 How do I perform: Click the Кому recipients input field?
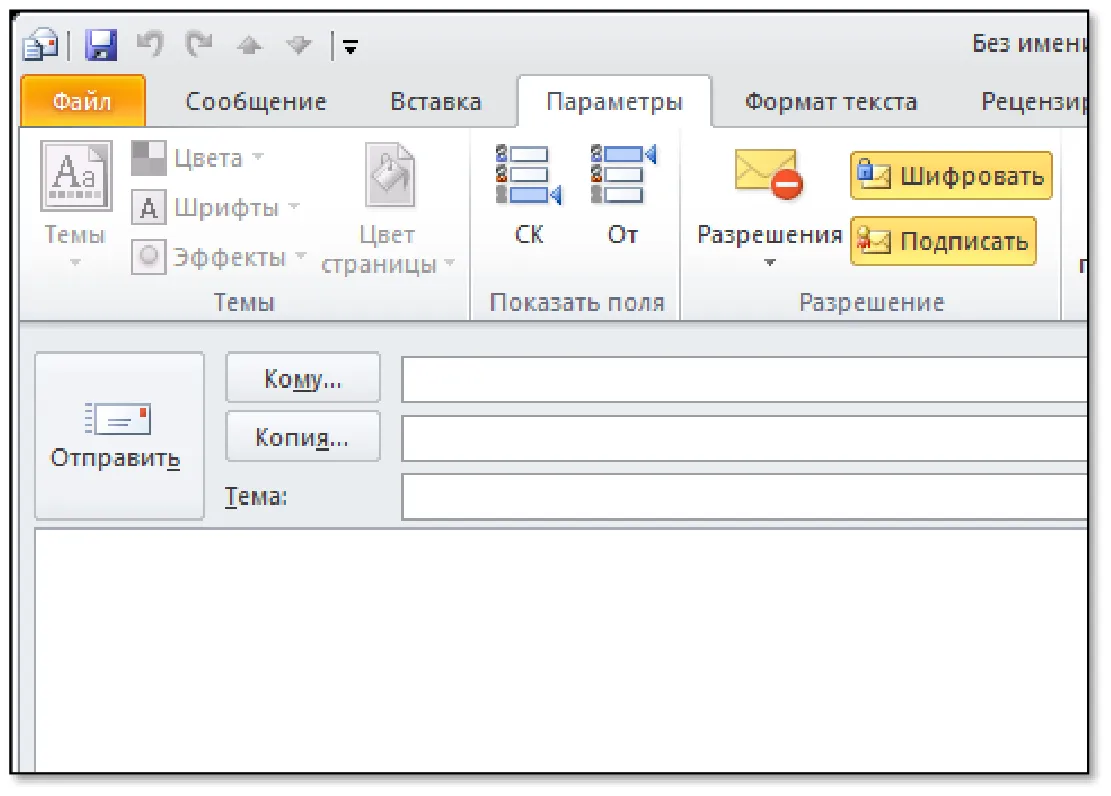(x=744, y=380)
